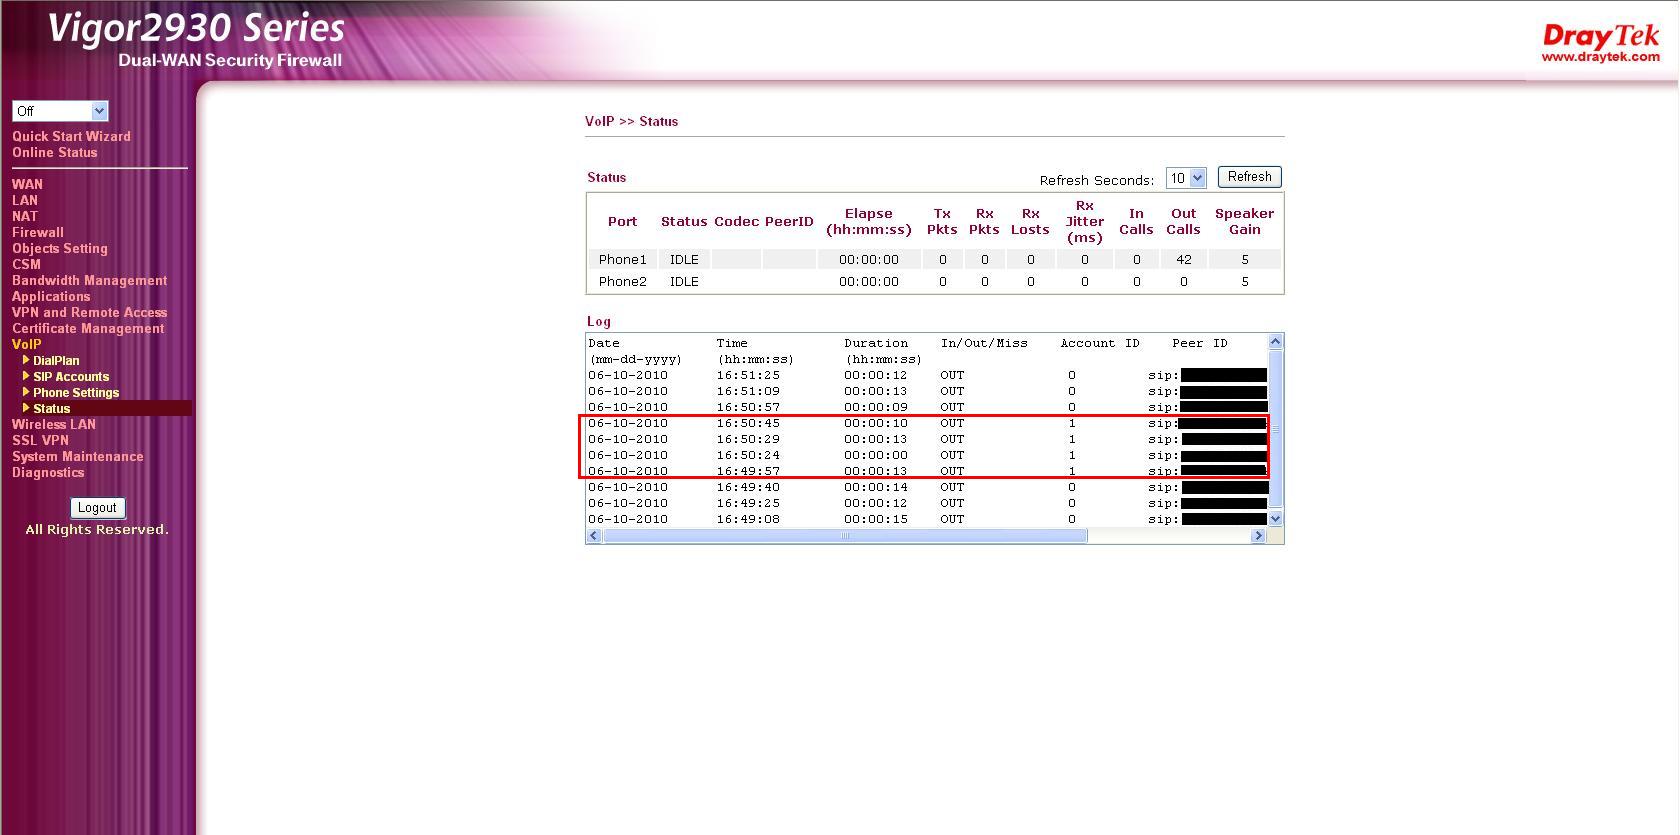Click the Phone1 port cell
This screenshot has height=835, width=1680.
point(622,260)
